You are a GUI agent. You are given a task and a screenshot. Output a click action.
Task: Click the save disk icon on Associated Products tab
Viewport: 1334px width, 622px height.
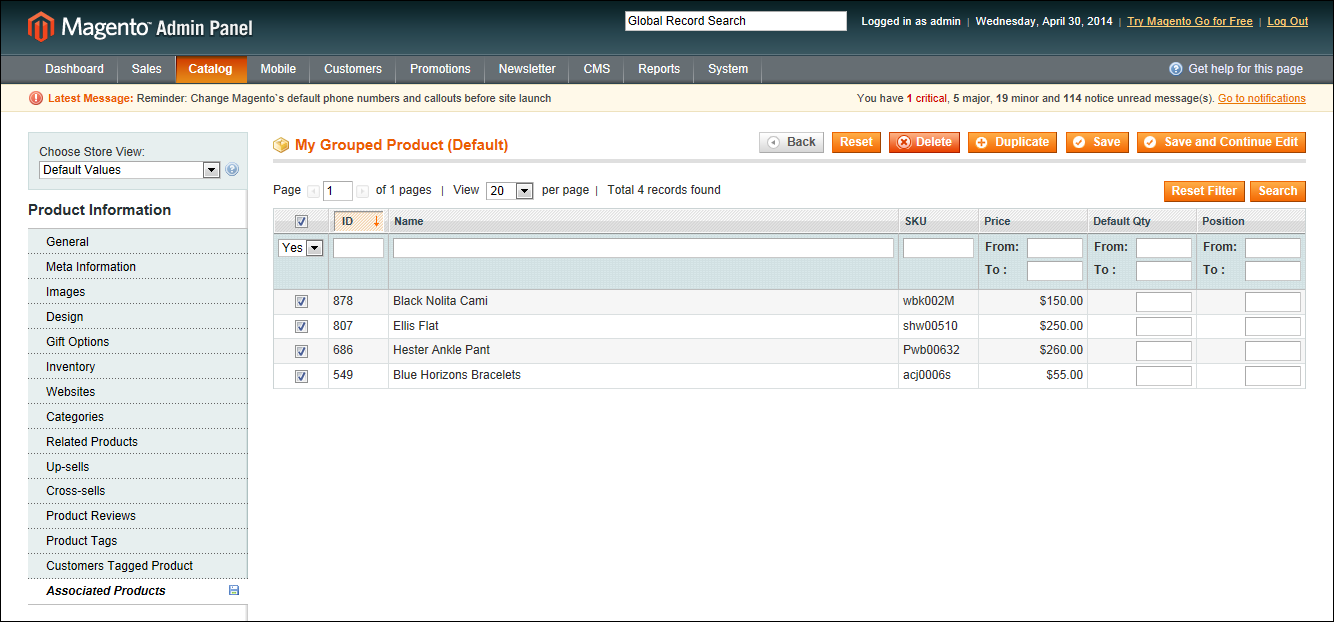click(x=234, y=591)
